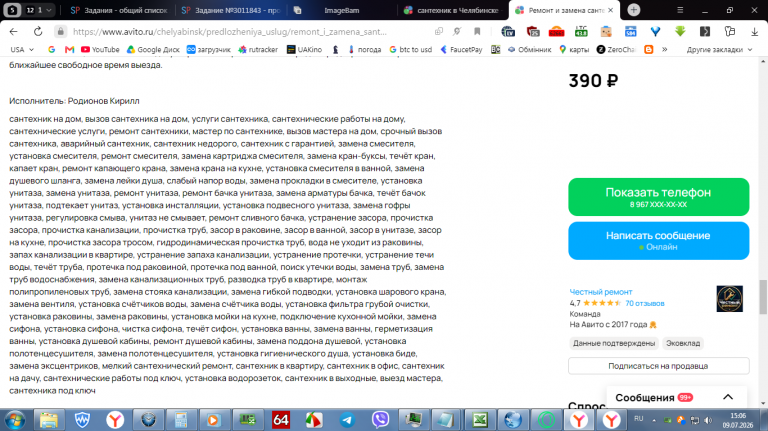Screen dimensions: 768x431
Task: Open the Gmail bookmark icon
Action: 70,49
